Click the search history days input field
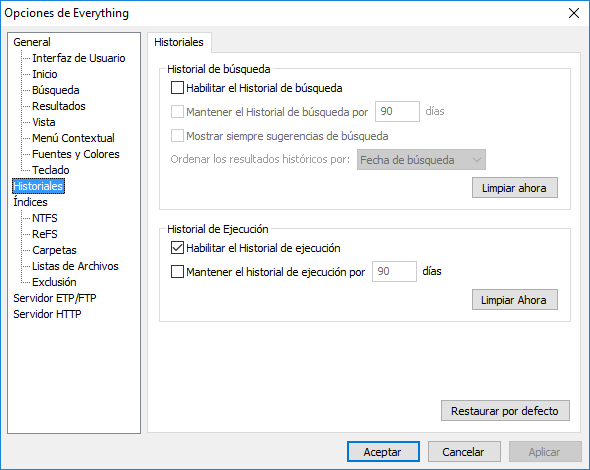590x470 pixels. 397,111
